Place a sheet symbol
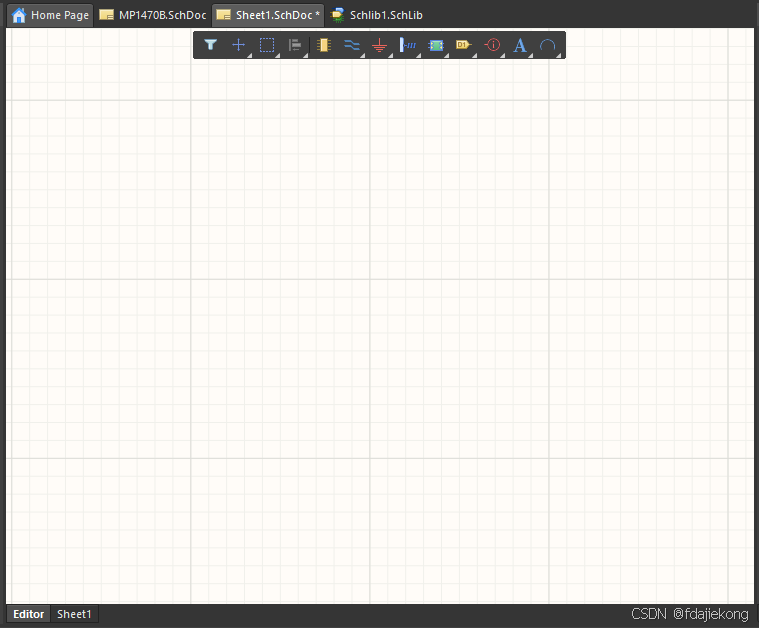The width and height of the screenshot is (759, 628). [x=436, y=46]
